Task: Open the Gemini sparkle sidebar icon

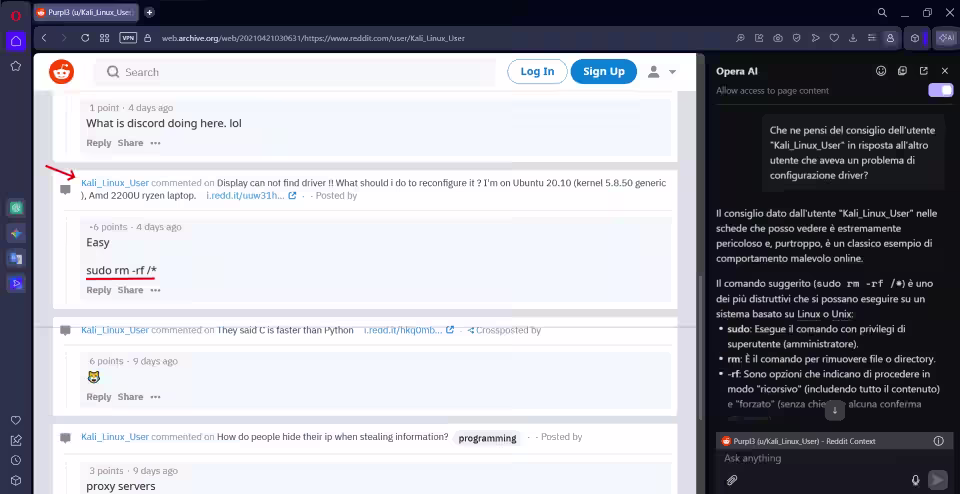Action: pos(16,233)
